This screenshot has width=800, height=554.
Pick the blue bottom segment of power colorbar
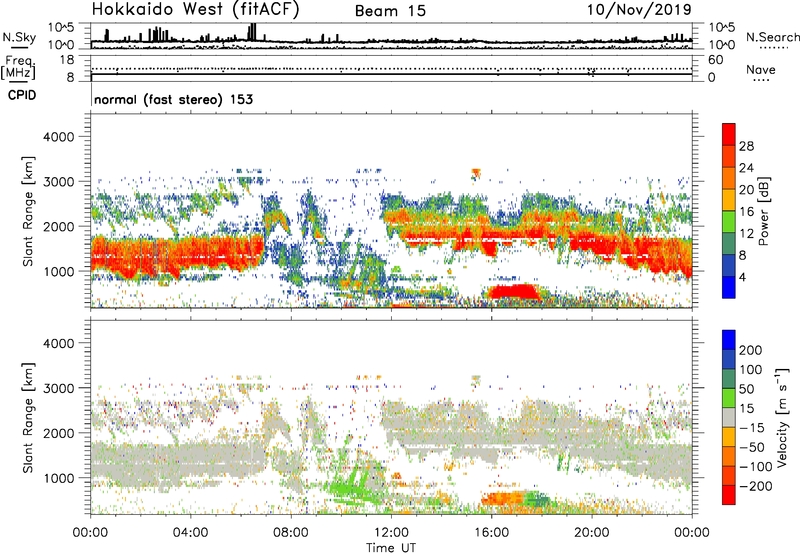coord(729,287)
